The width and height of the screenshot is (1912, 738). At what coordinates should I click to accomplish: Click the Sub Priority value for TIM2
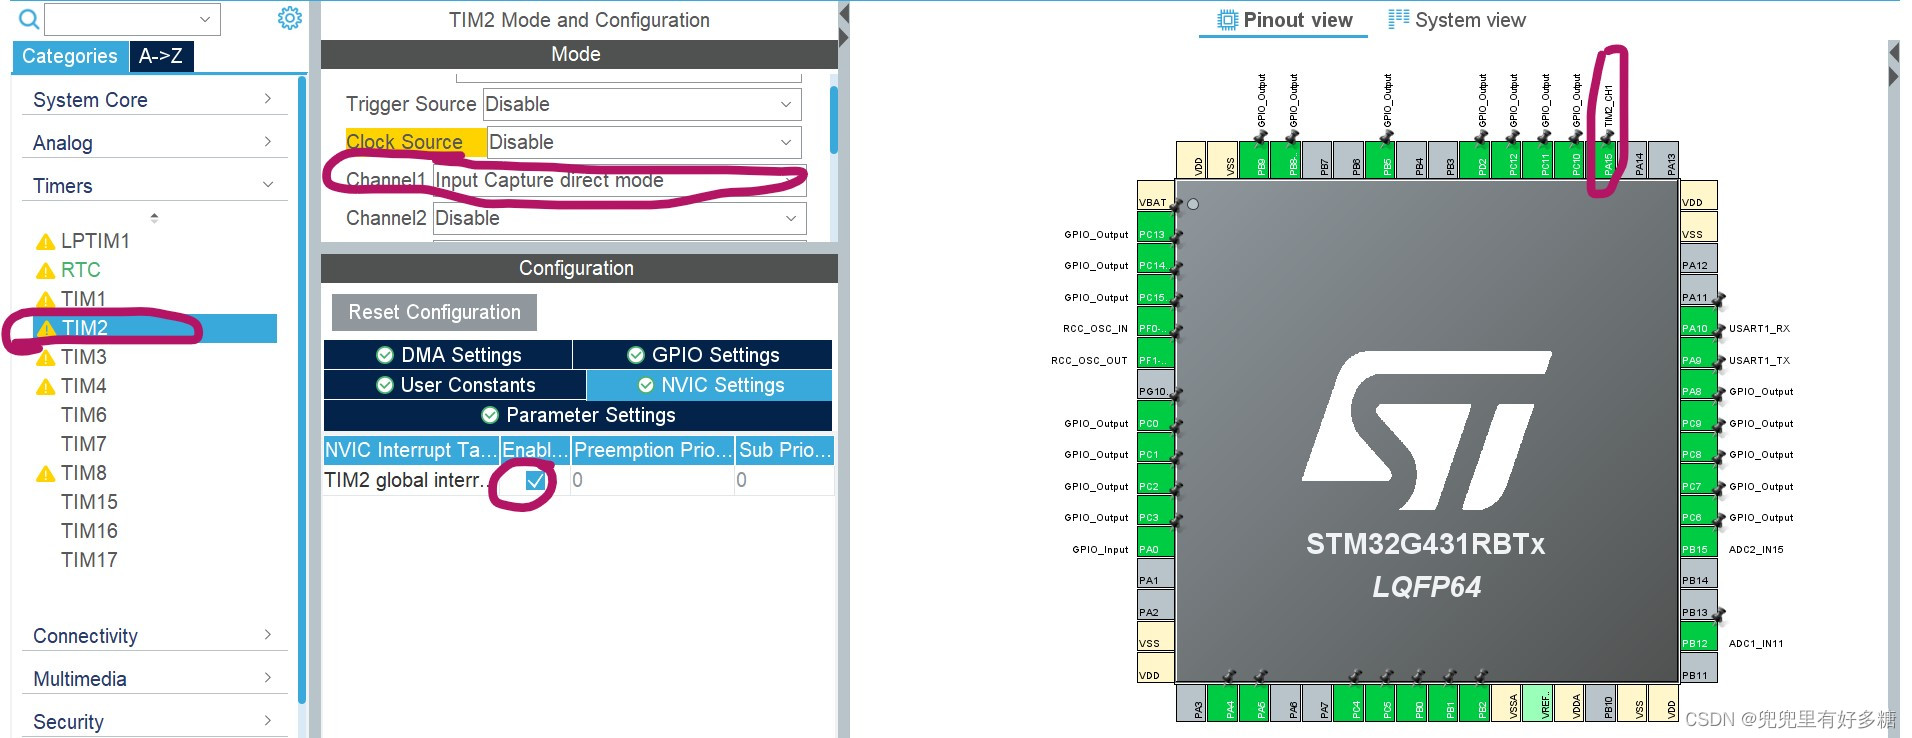784,480
